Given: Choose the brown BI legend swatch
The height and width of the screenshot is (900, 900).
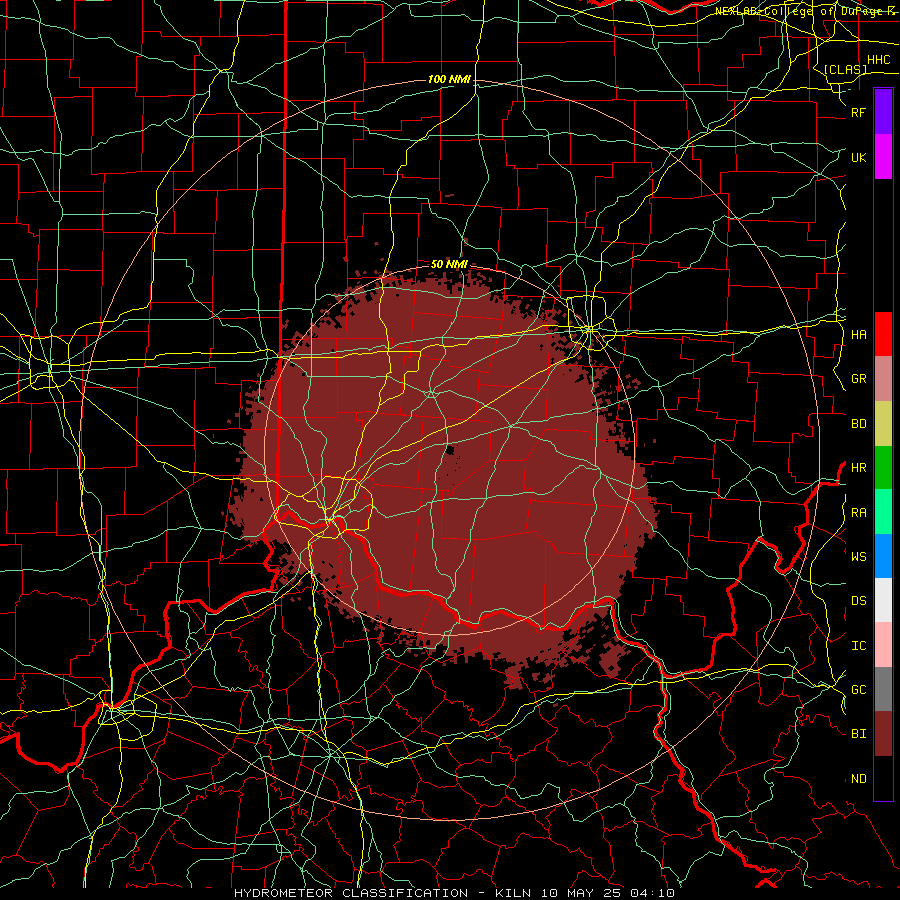Looking at the screenshot, I should coord(883,734).
